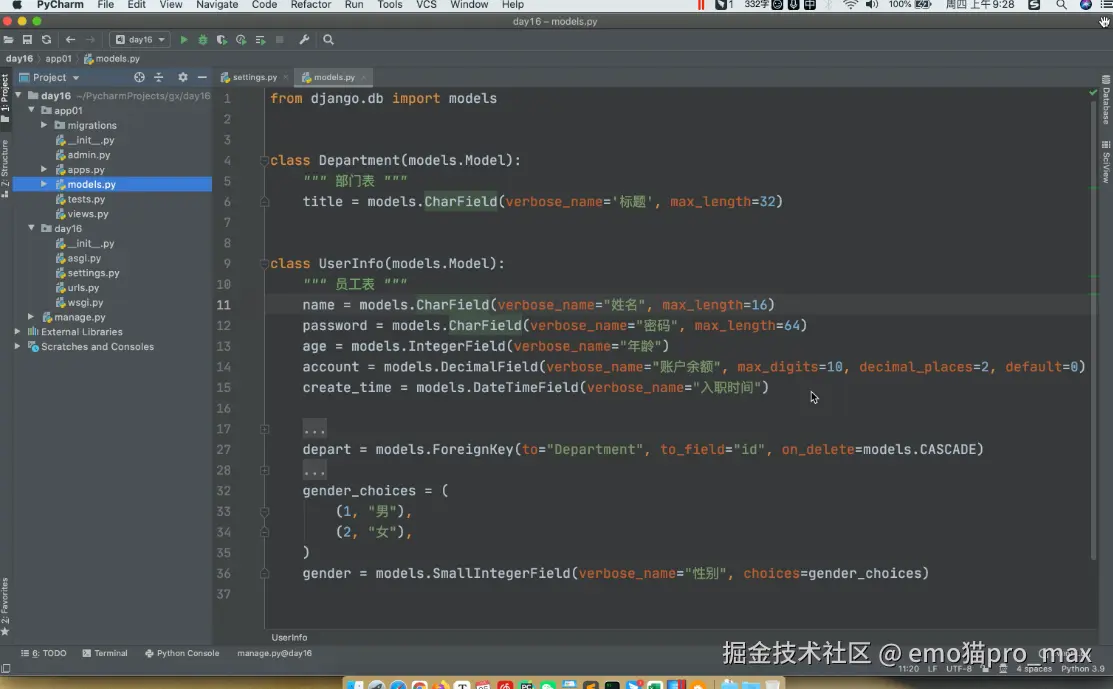1113x689 pixels.
Task: Select views.py in the project tree
Action: [x=87, y=214]
